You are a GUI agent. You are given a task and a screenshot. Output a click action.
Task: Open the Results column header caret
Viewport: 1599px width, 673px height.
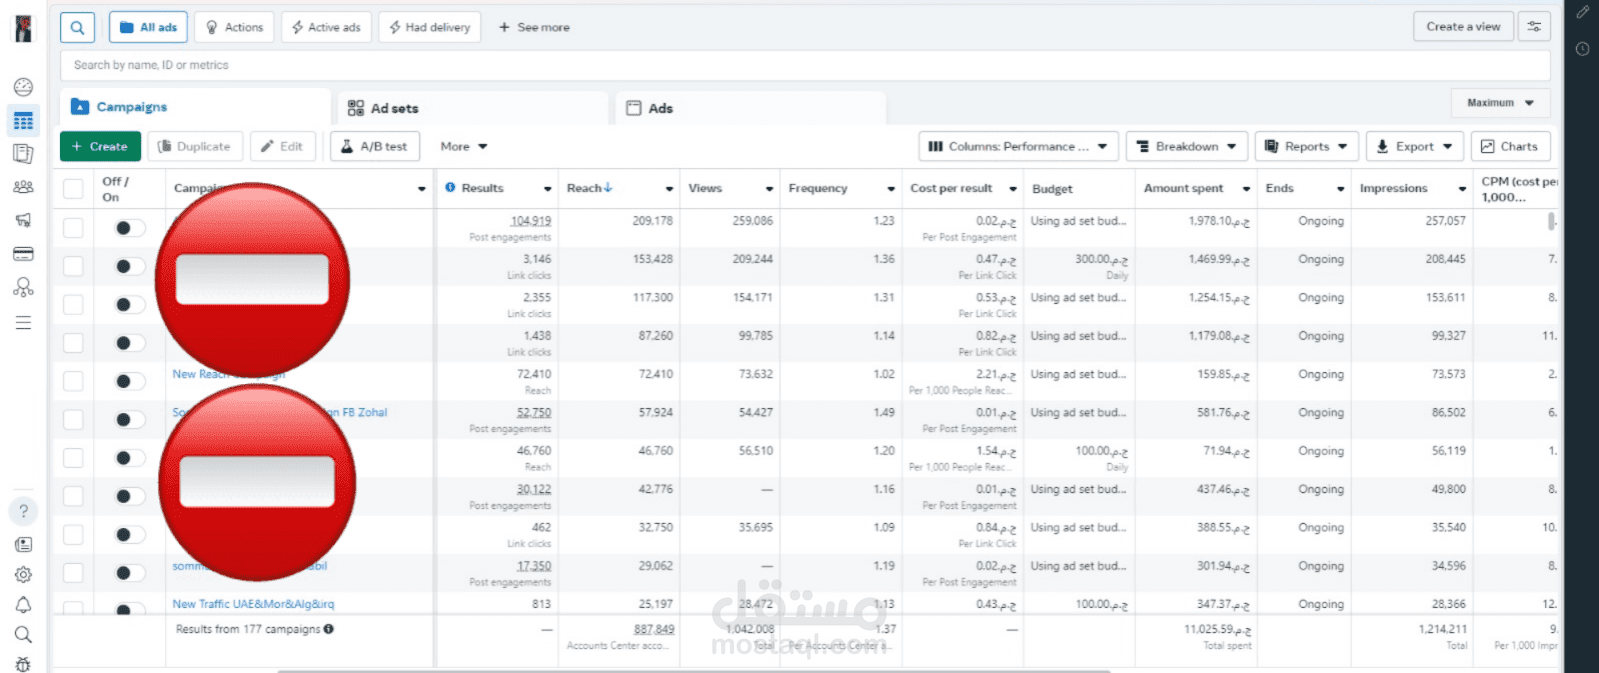(x=547, y=189)
